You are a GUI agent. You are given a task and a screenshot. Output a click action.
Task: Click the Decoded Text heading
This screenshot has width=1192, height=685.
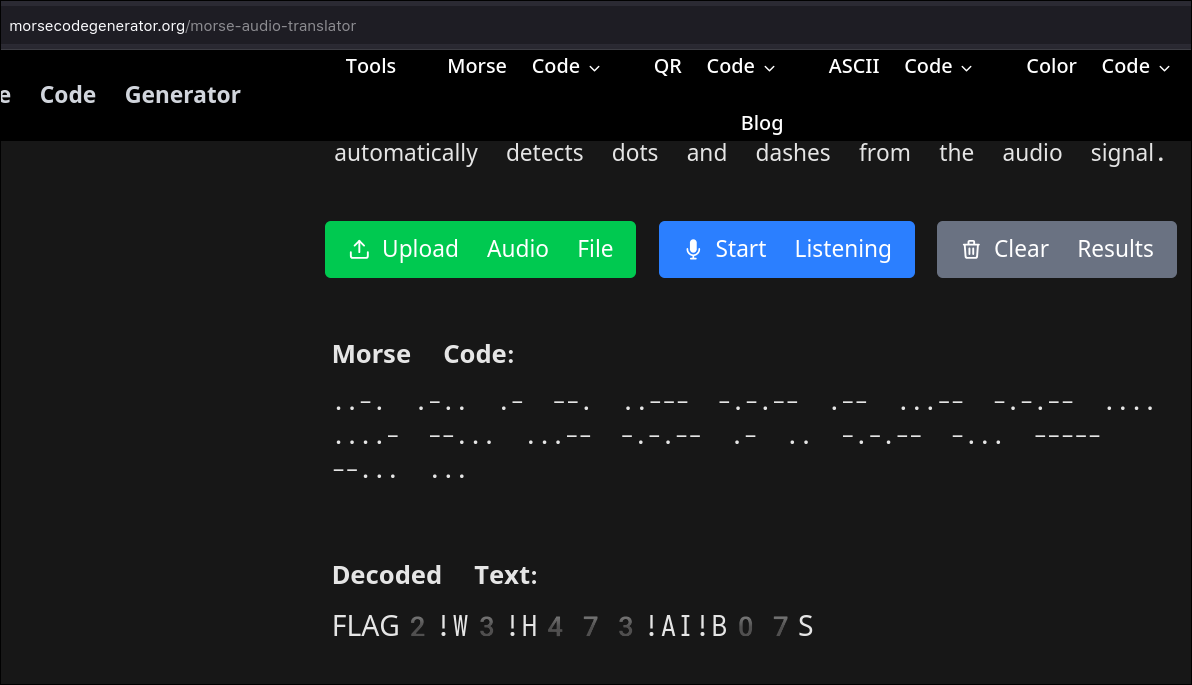[434, 575]
